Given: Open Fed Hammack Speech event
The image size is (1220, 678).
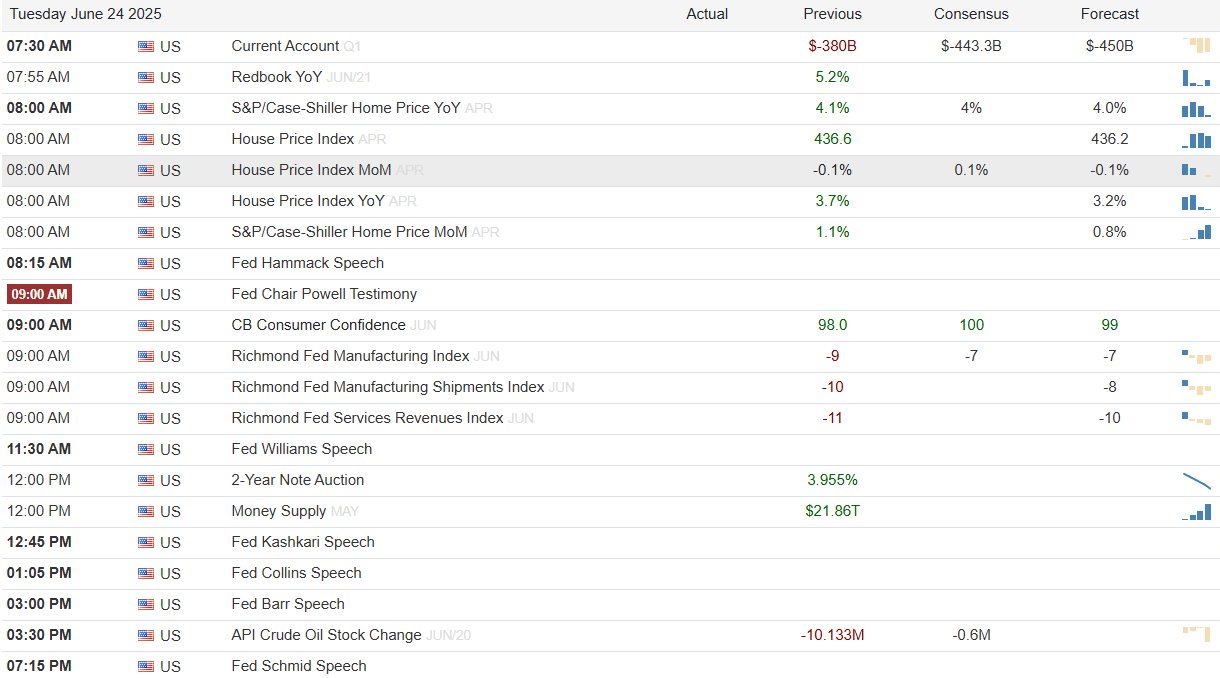Looking at the screenshot, I should [307, 263].
